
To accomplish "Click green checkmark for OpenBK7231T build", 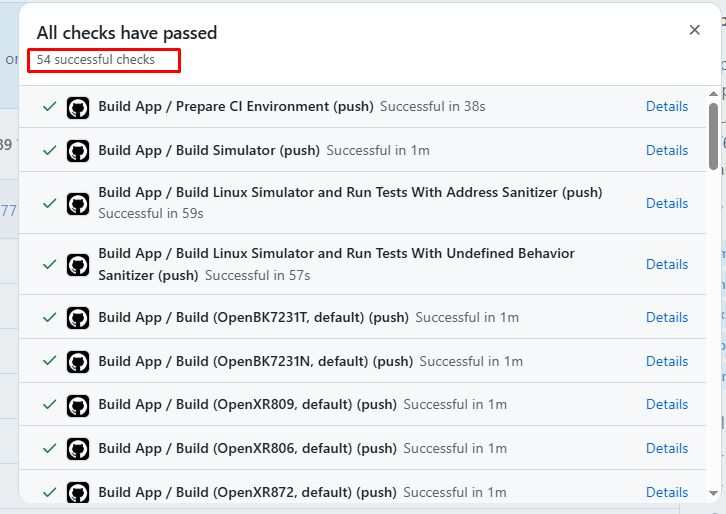I will (50, 318).
